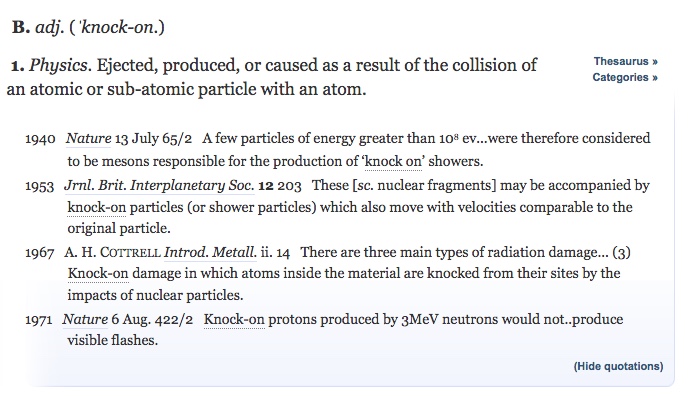This screenshot has width=696, height=408.
Task: Click the 1953 quotation year
Action: pos(40,186)
